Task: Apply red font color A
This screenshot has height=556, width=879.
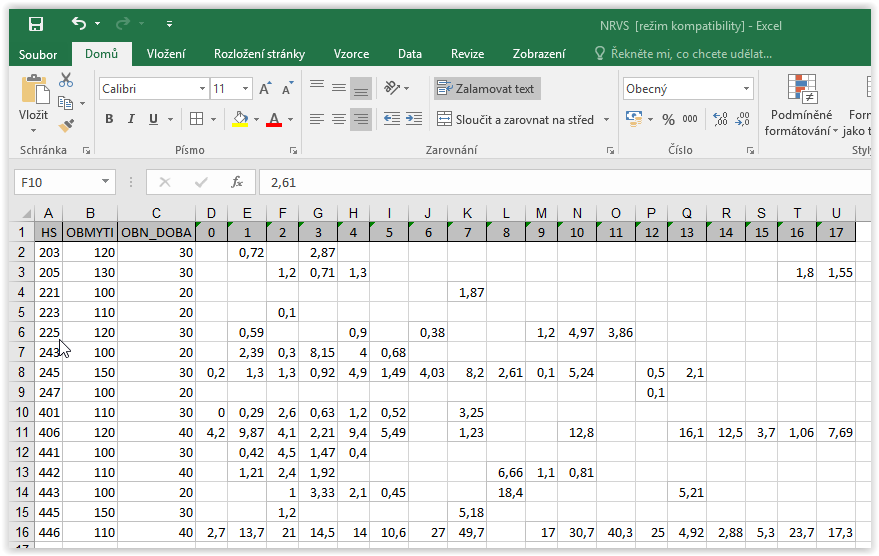Action: 274,119
